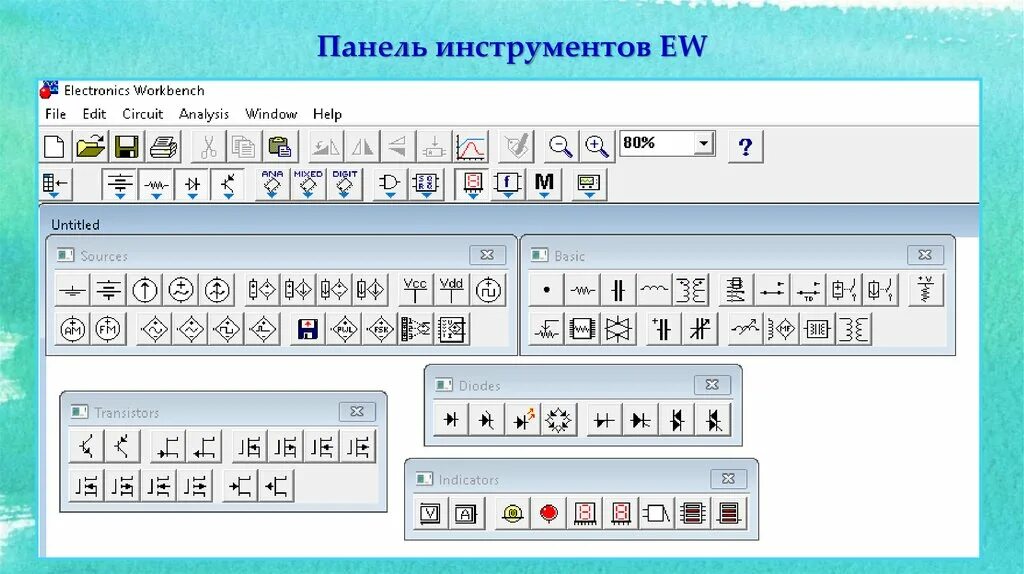This screenshot has height=574, width=1024.
Task: Print using the printer icon
Action: [163, 146]
